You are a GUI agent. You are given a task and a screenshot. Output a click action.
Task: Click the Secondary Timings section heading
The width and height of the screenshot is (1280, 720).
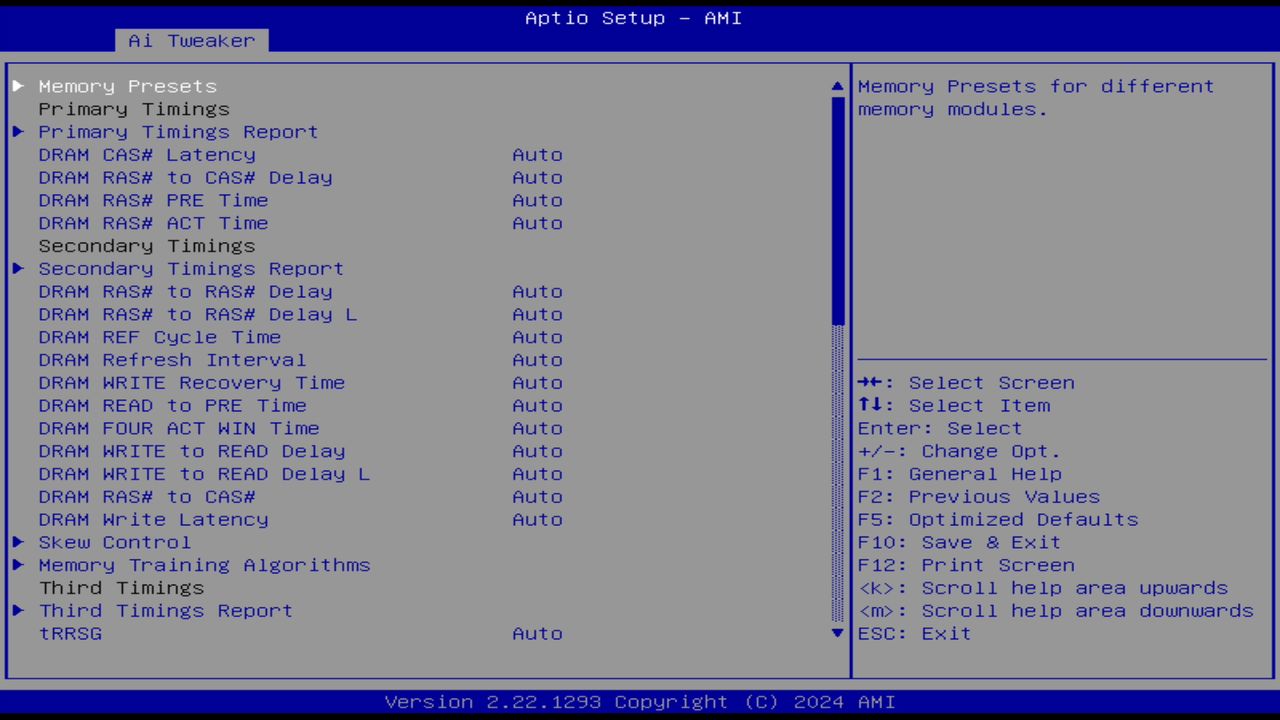click(x=147, y=246)
